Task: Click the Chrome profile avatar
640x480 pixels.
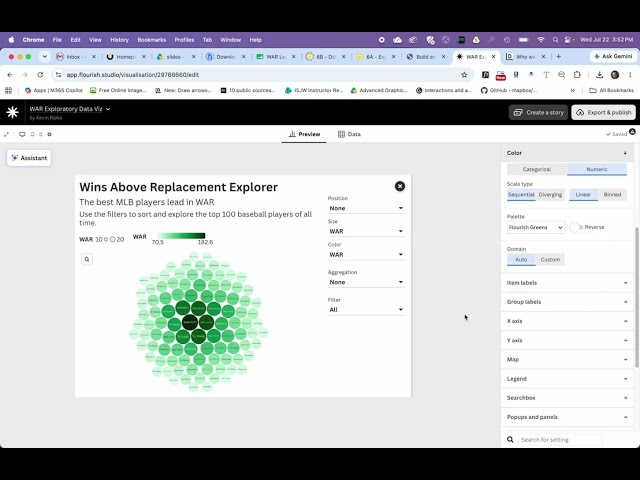Action: tap(615, 75)
